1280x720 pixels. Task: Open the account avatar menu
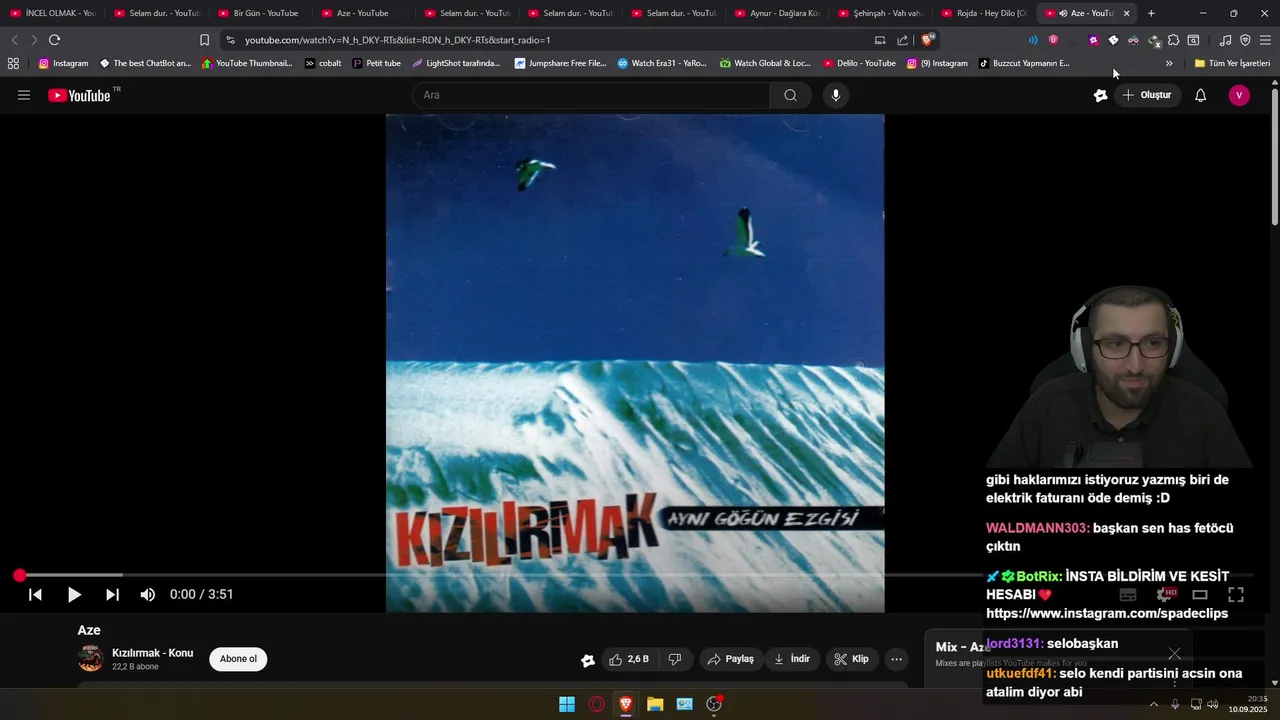[x=1239, y=95]
